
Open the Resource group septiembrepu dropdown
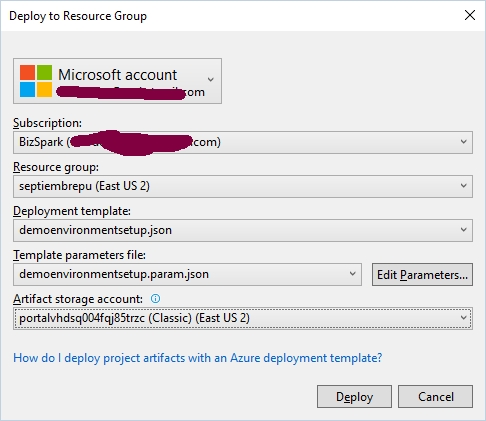point(243,186)
